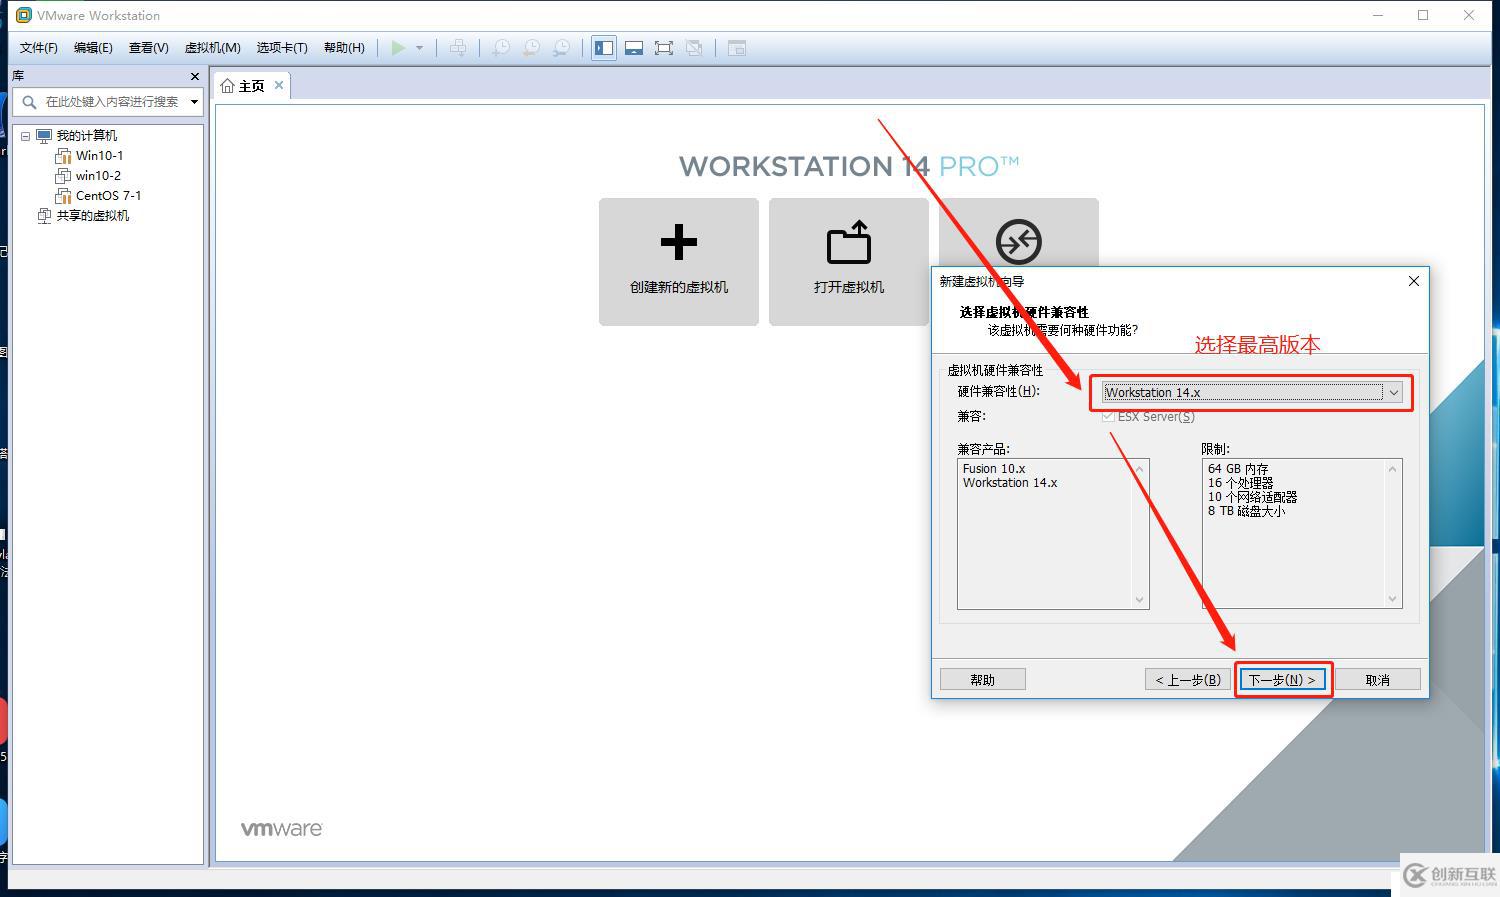This screenshot has width=1500, height=897.
Task: Open the 虚拟机(M) menu
Action: 212,48
